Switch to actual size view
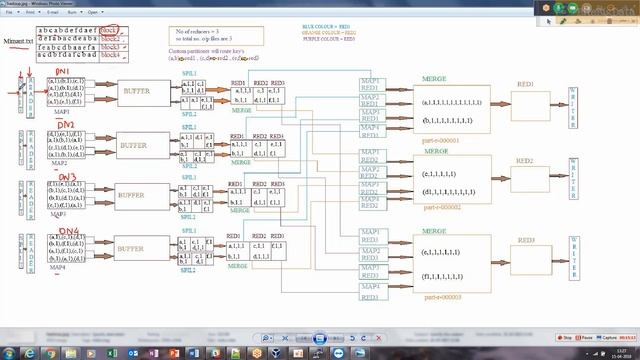The height and width of the screenshot is (360, 640). (285, 338)
